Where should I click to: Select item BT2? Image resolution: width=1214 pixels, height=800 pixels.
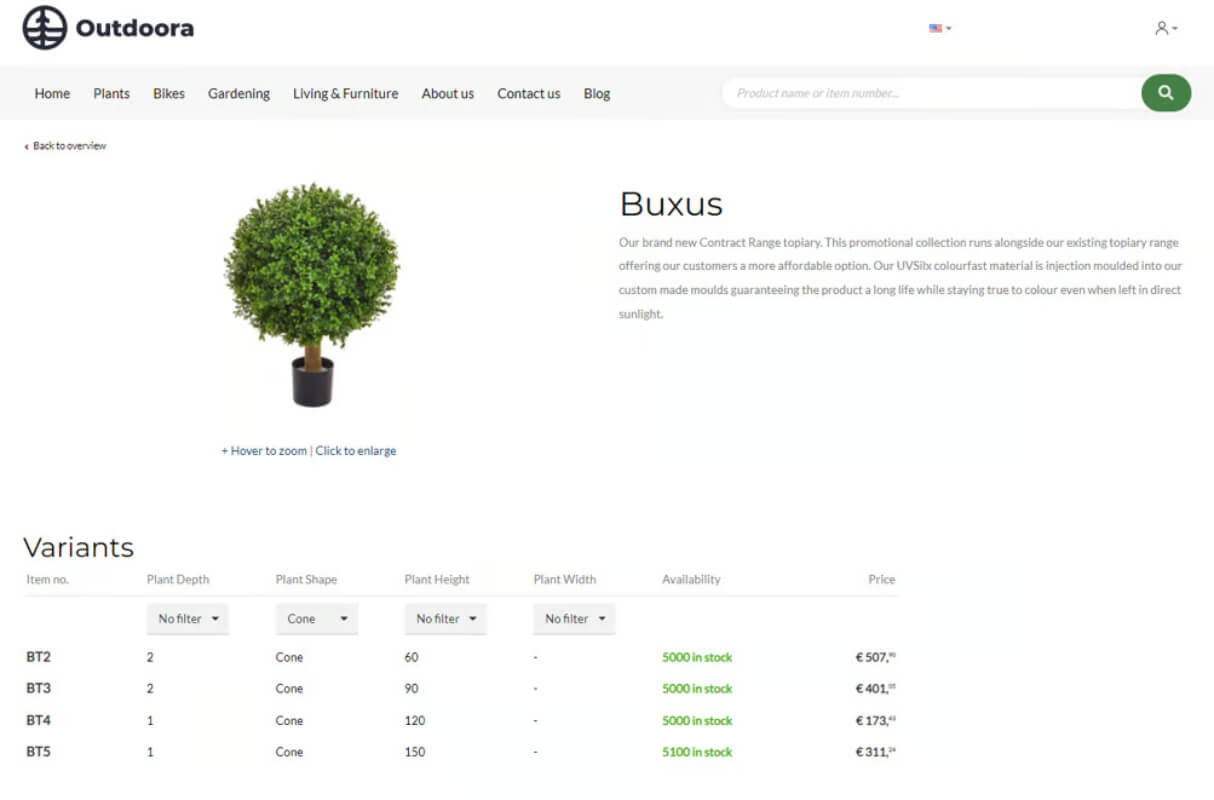click(x=38, y=657)
